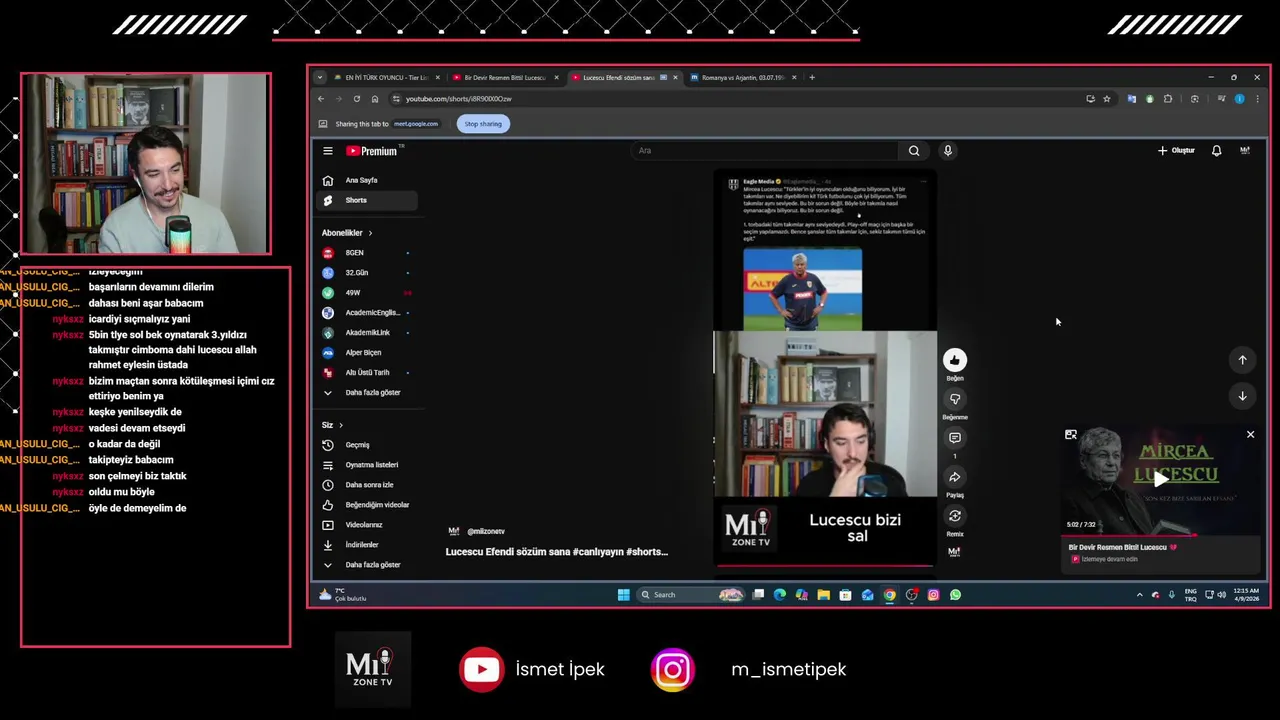
Task: Open a new browser tab
Action: point(812,77)
